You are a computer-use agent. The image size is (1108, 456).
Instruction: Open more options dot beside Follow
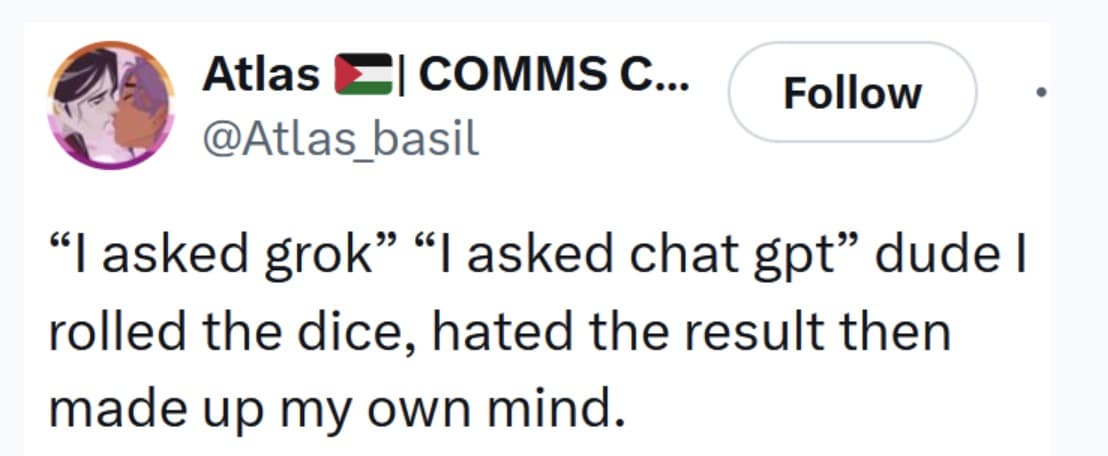pyautogui.click(x=1040, y=93)
